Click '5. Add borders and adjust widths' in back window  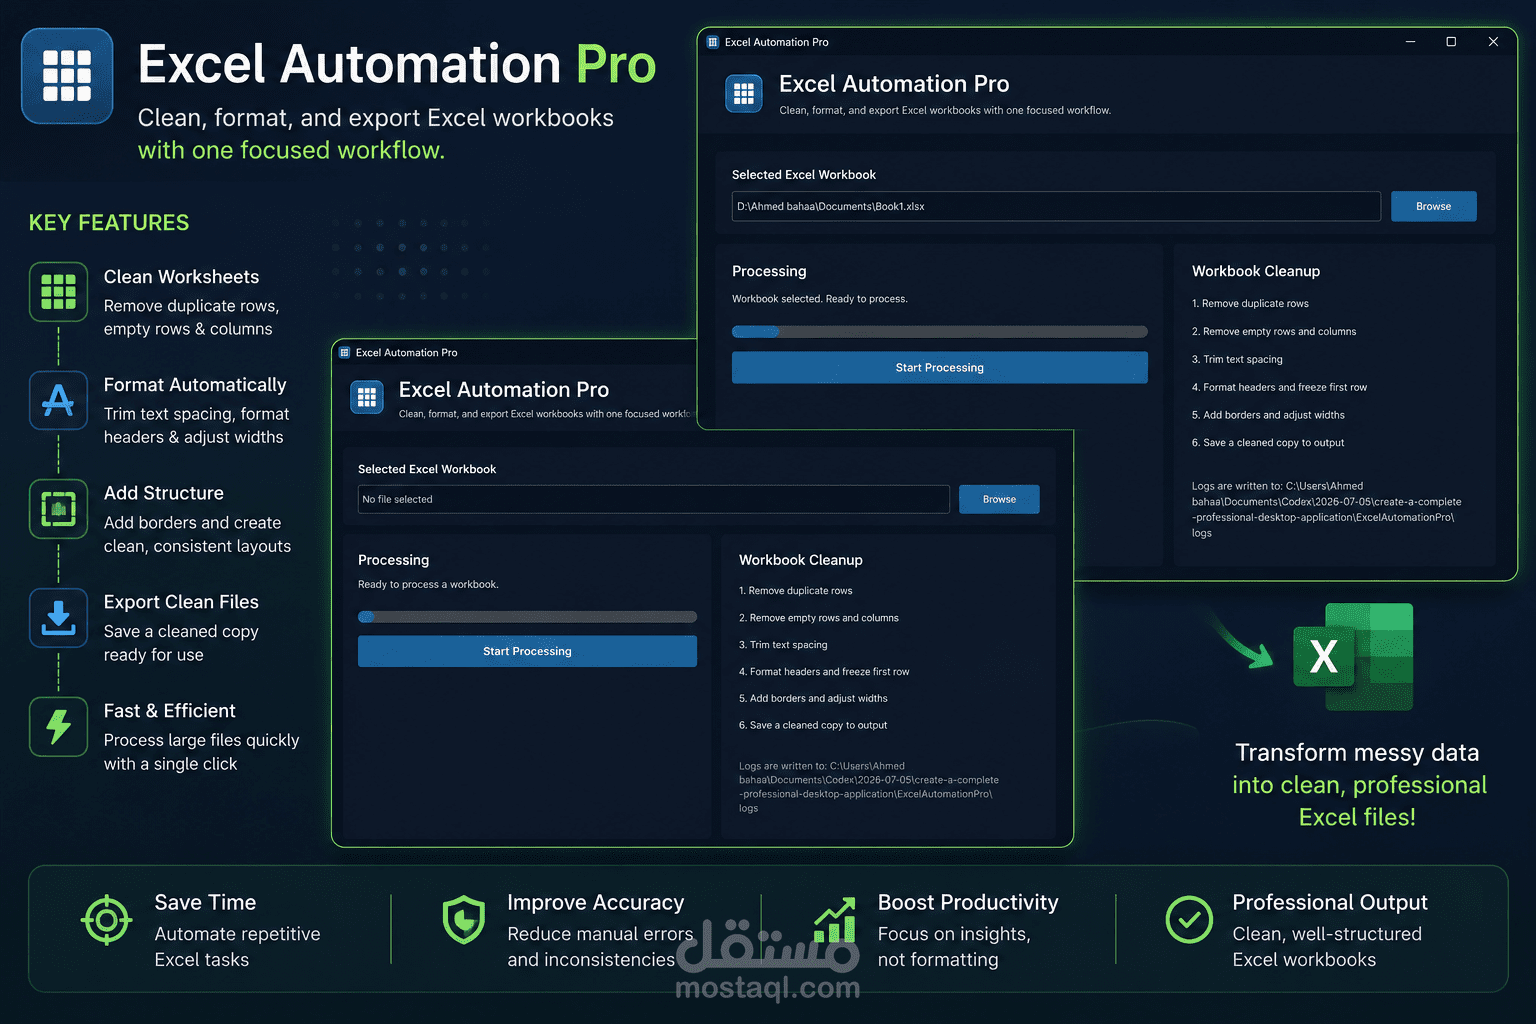(x=1268, y=415)
